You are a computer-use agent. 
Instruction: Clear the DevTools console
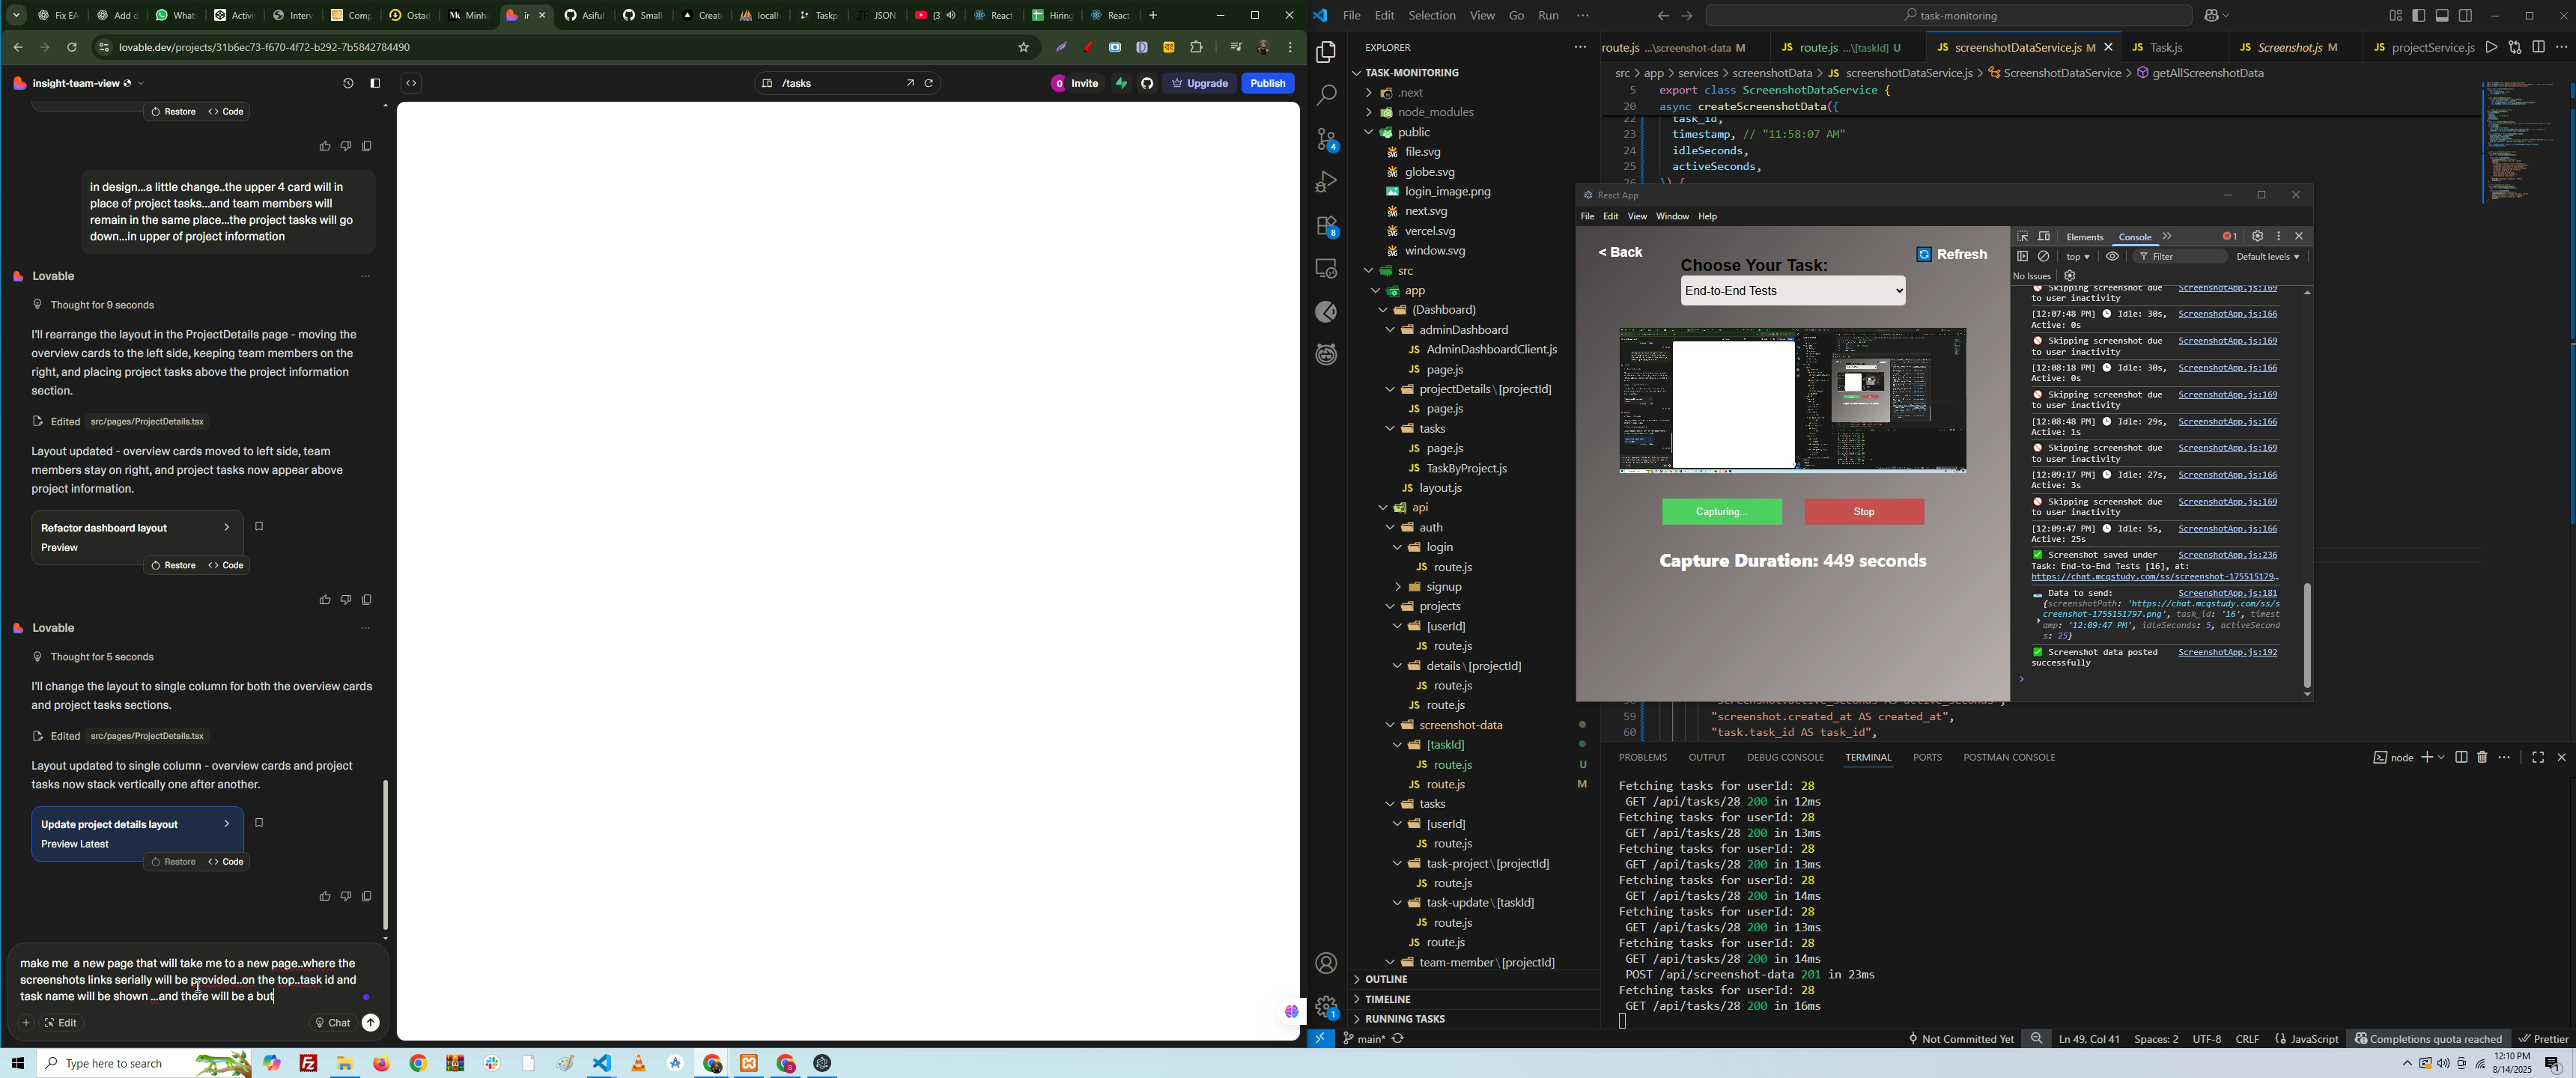(x=2044, y=257)
